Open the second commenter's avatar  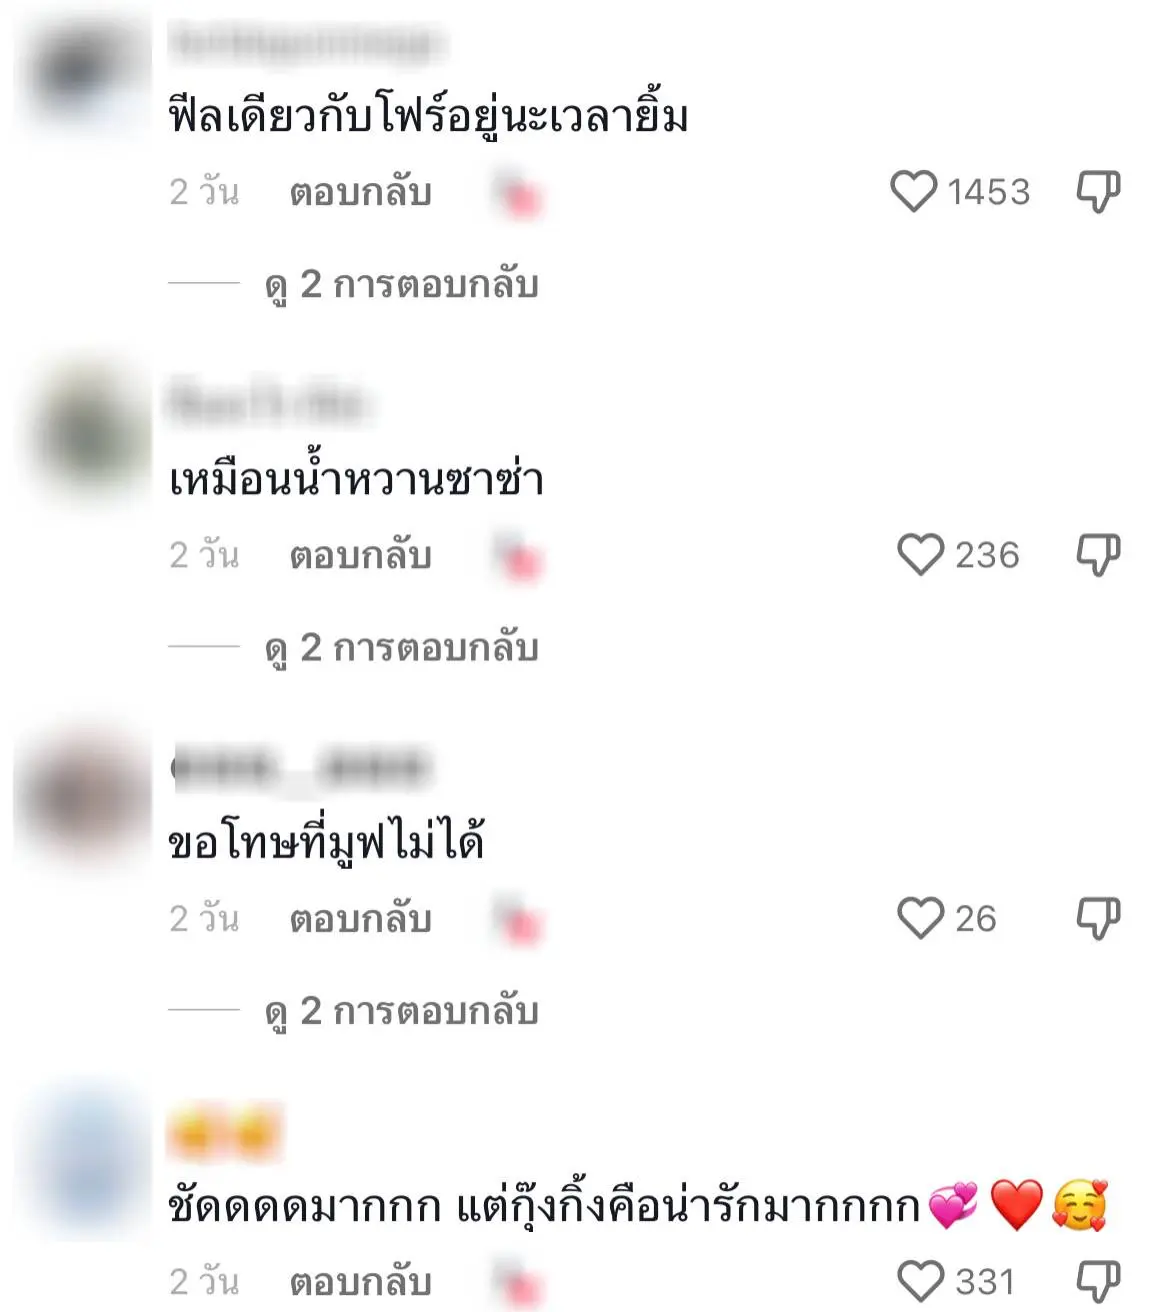pos(85,437)
